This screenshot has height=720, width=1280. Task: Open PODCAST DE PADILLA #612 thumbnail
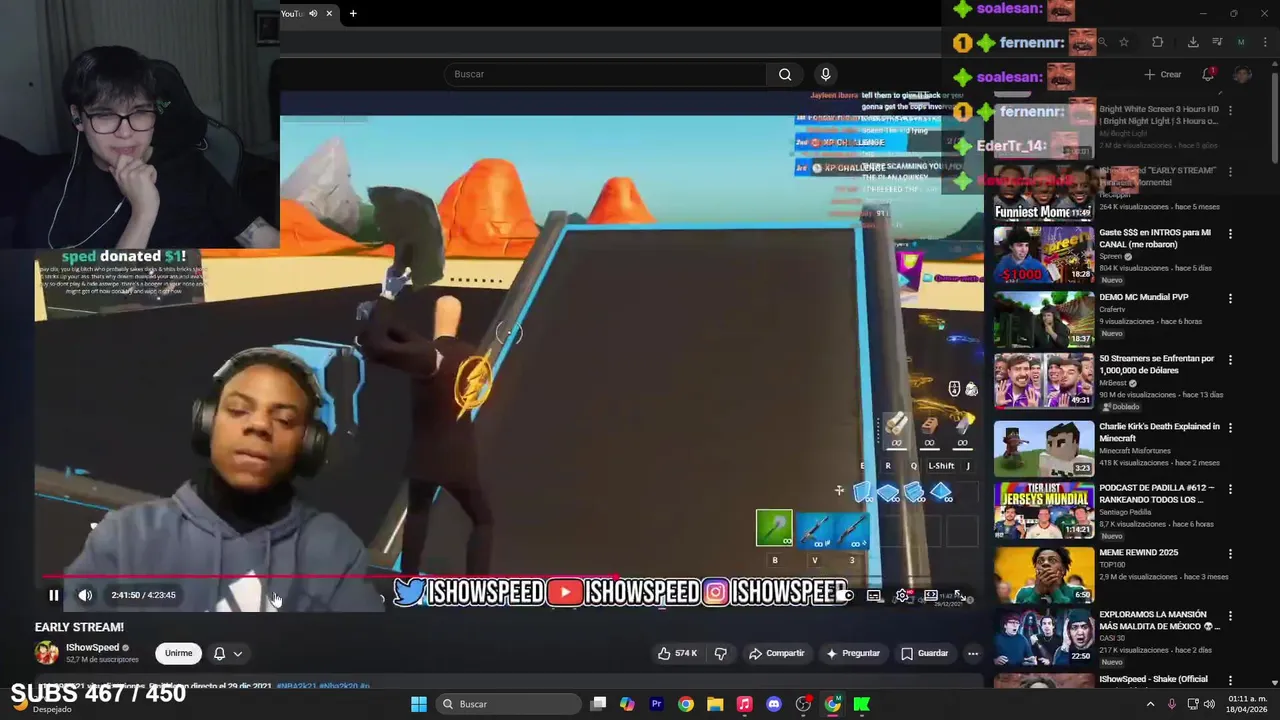click(1043, 510)
